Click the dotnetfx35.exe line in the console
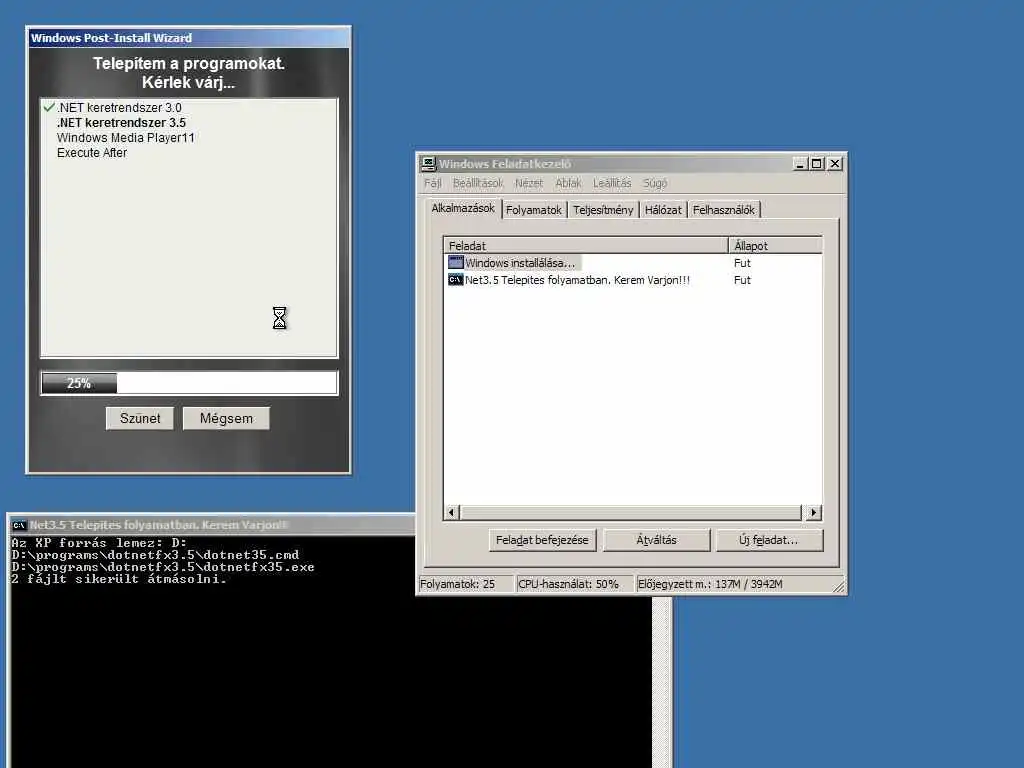Viewport: 1024px width, 768px height. pos(163,567)
